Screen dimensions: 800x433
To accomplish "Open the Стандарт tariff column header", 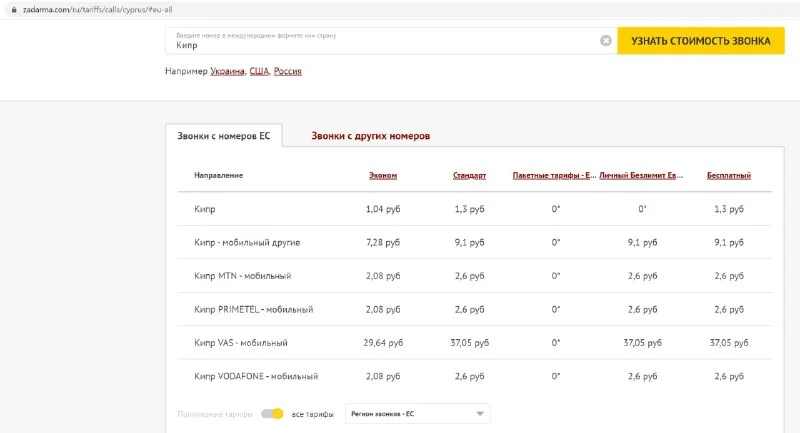I will click(x=469, y=176).
